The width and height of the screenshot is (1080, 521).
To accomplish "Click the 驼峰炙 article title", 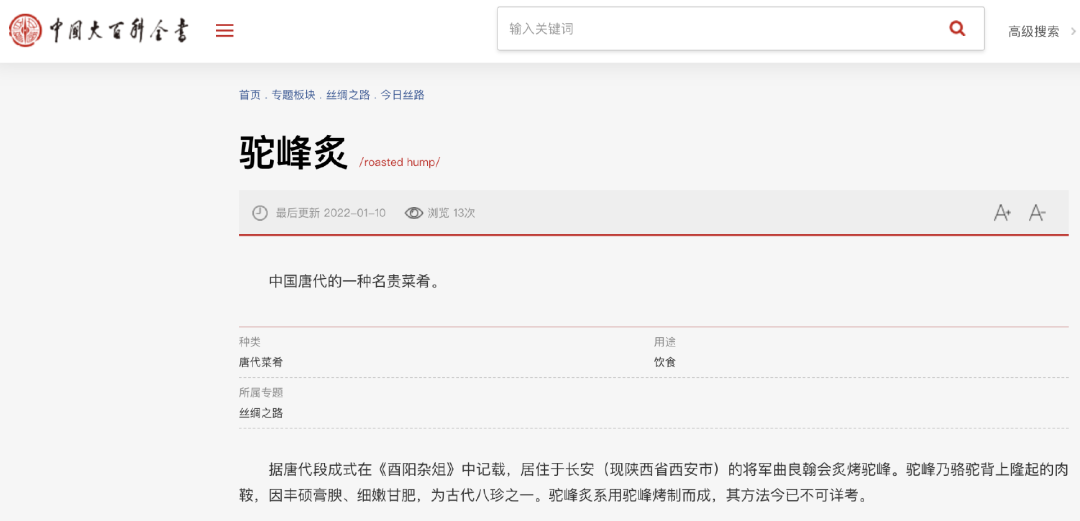I will [x=293, y=152].
